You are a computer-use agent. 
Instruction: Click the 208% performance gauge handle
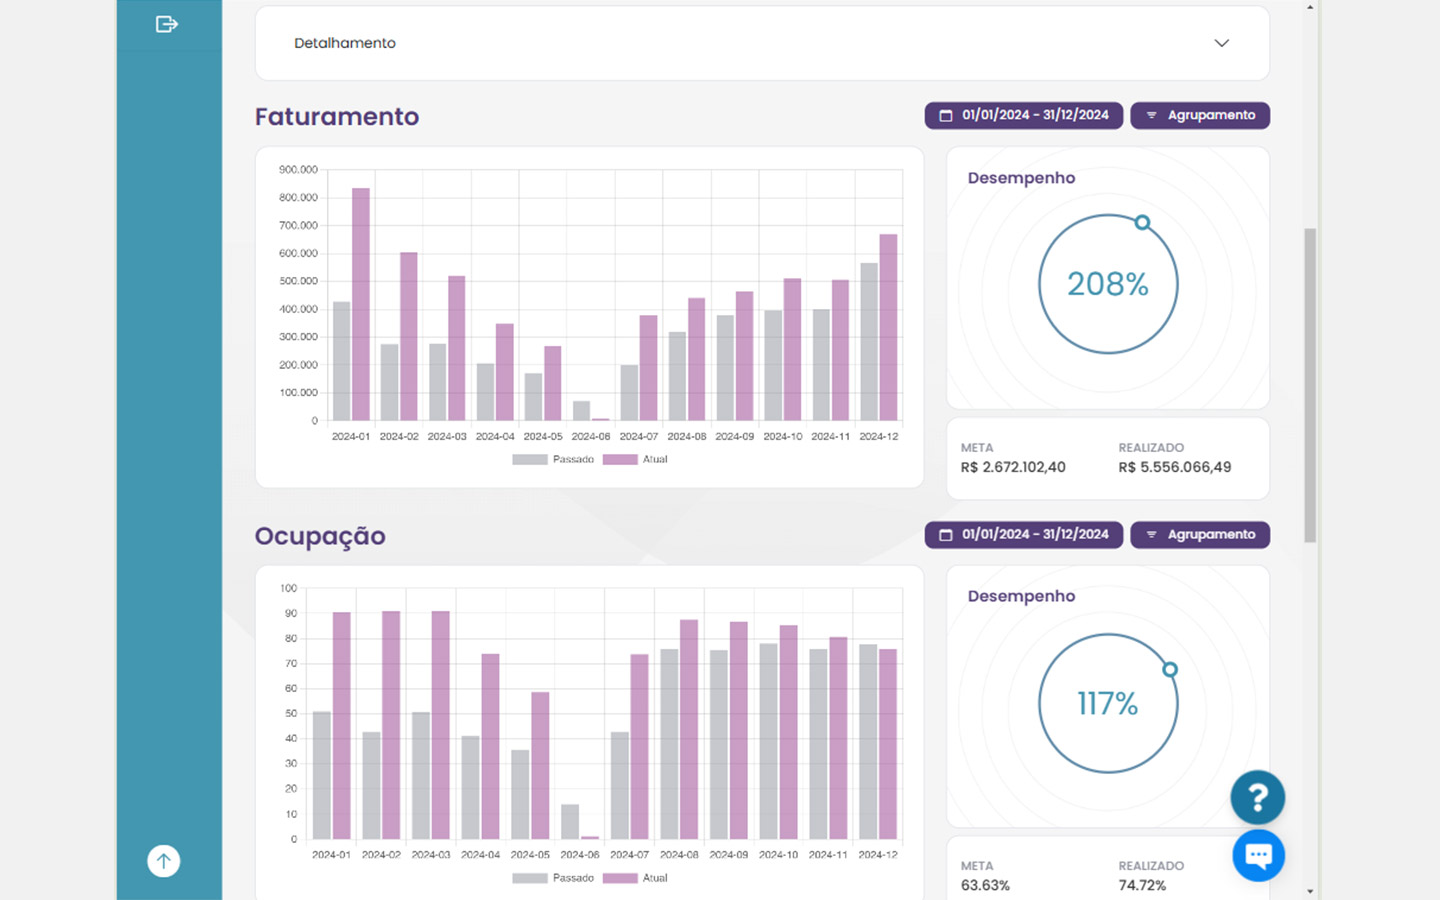click(1142, 223)
